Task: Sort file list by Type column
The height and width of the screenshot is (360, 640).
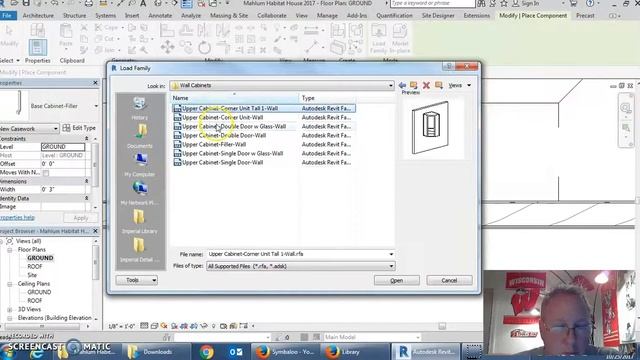Action: 327,98
